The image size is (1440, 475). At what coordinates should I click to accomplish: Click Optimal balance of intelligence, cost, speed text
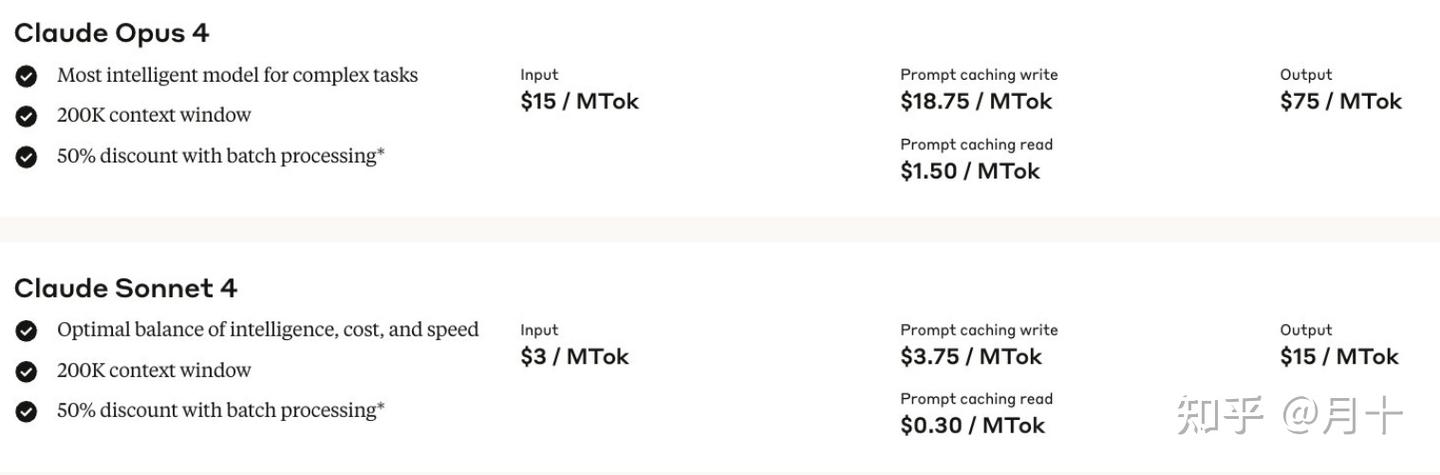click(x=268, y=330)
